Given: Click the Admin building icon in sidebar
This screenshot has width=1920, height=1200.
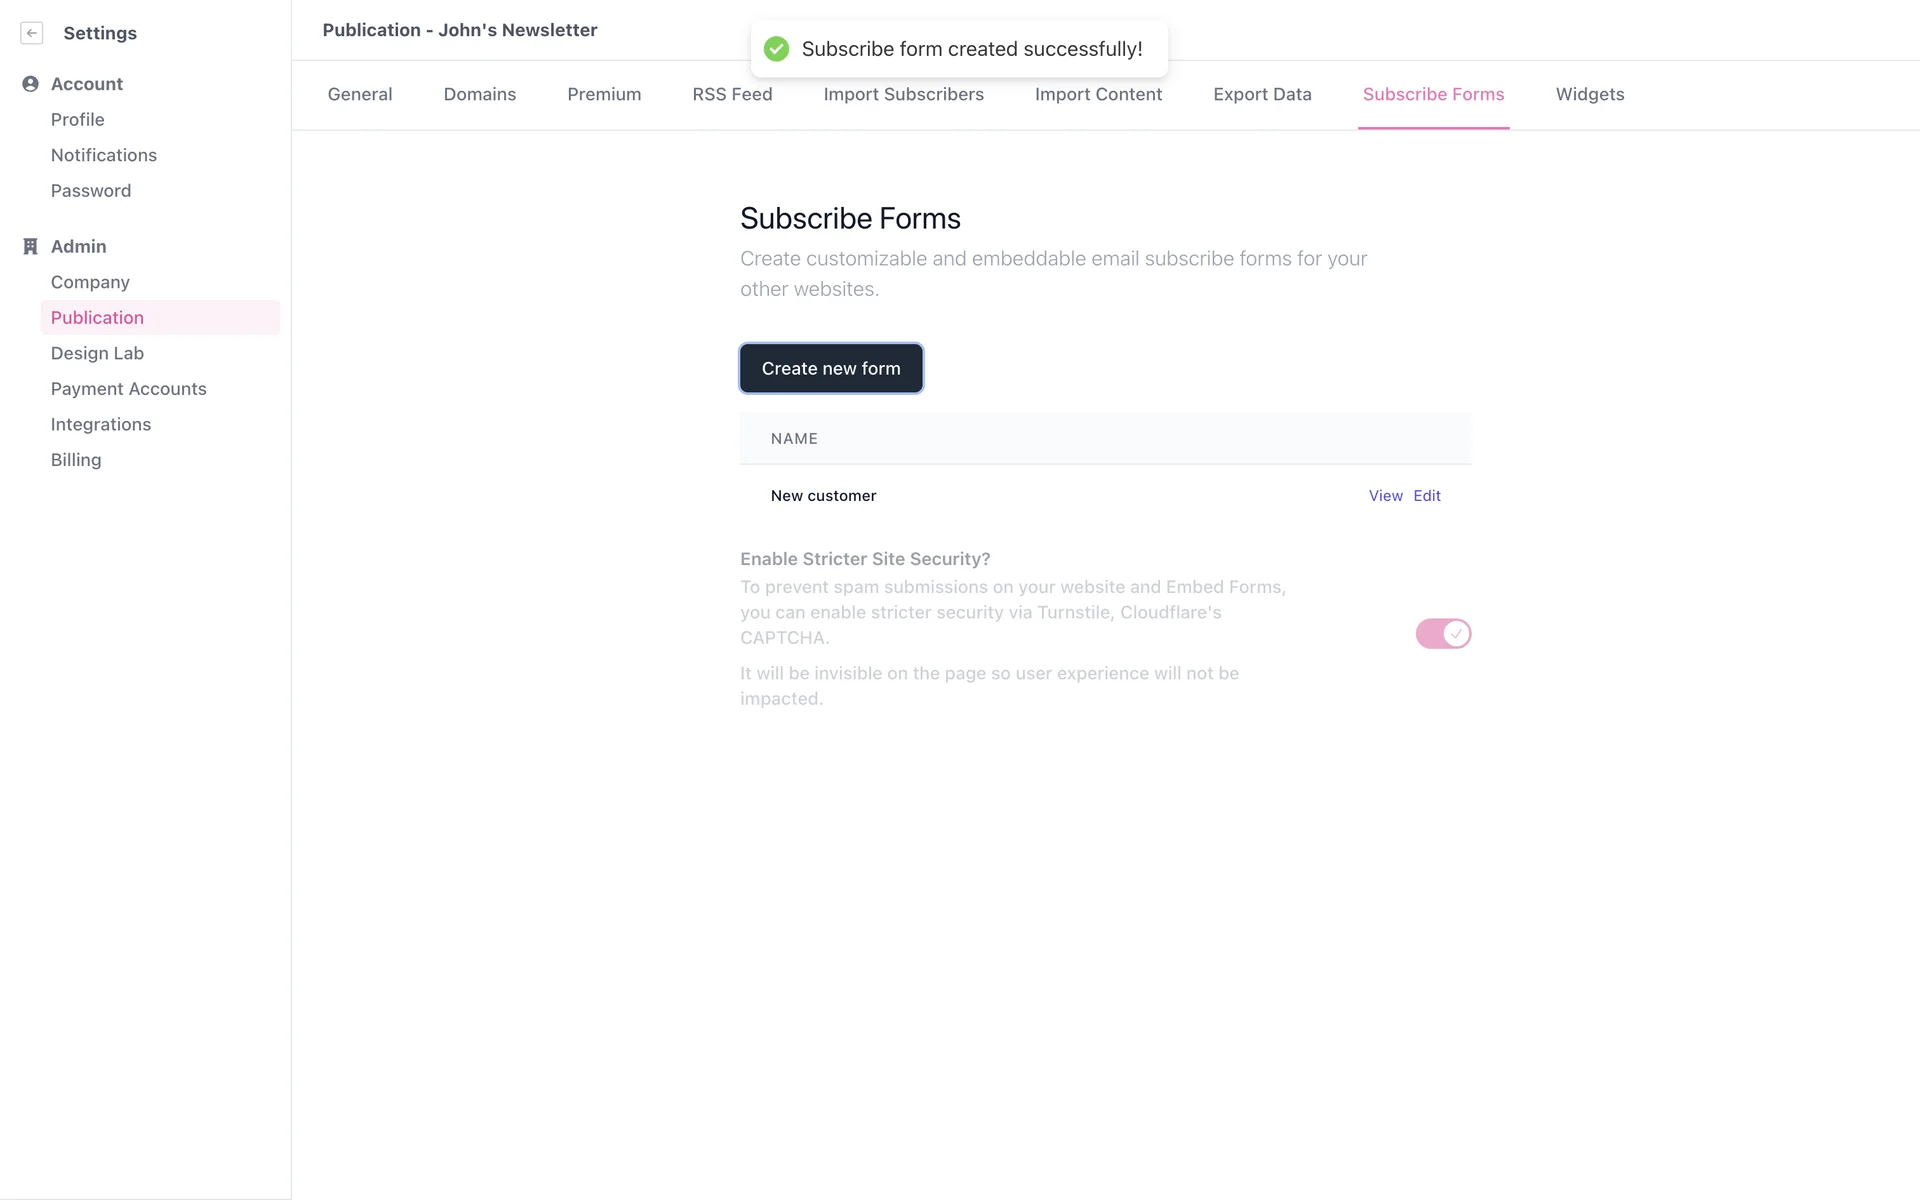Looking at the screenshot, I should pyautogui.click(x=30, y=246).
